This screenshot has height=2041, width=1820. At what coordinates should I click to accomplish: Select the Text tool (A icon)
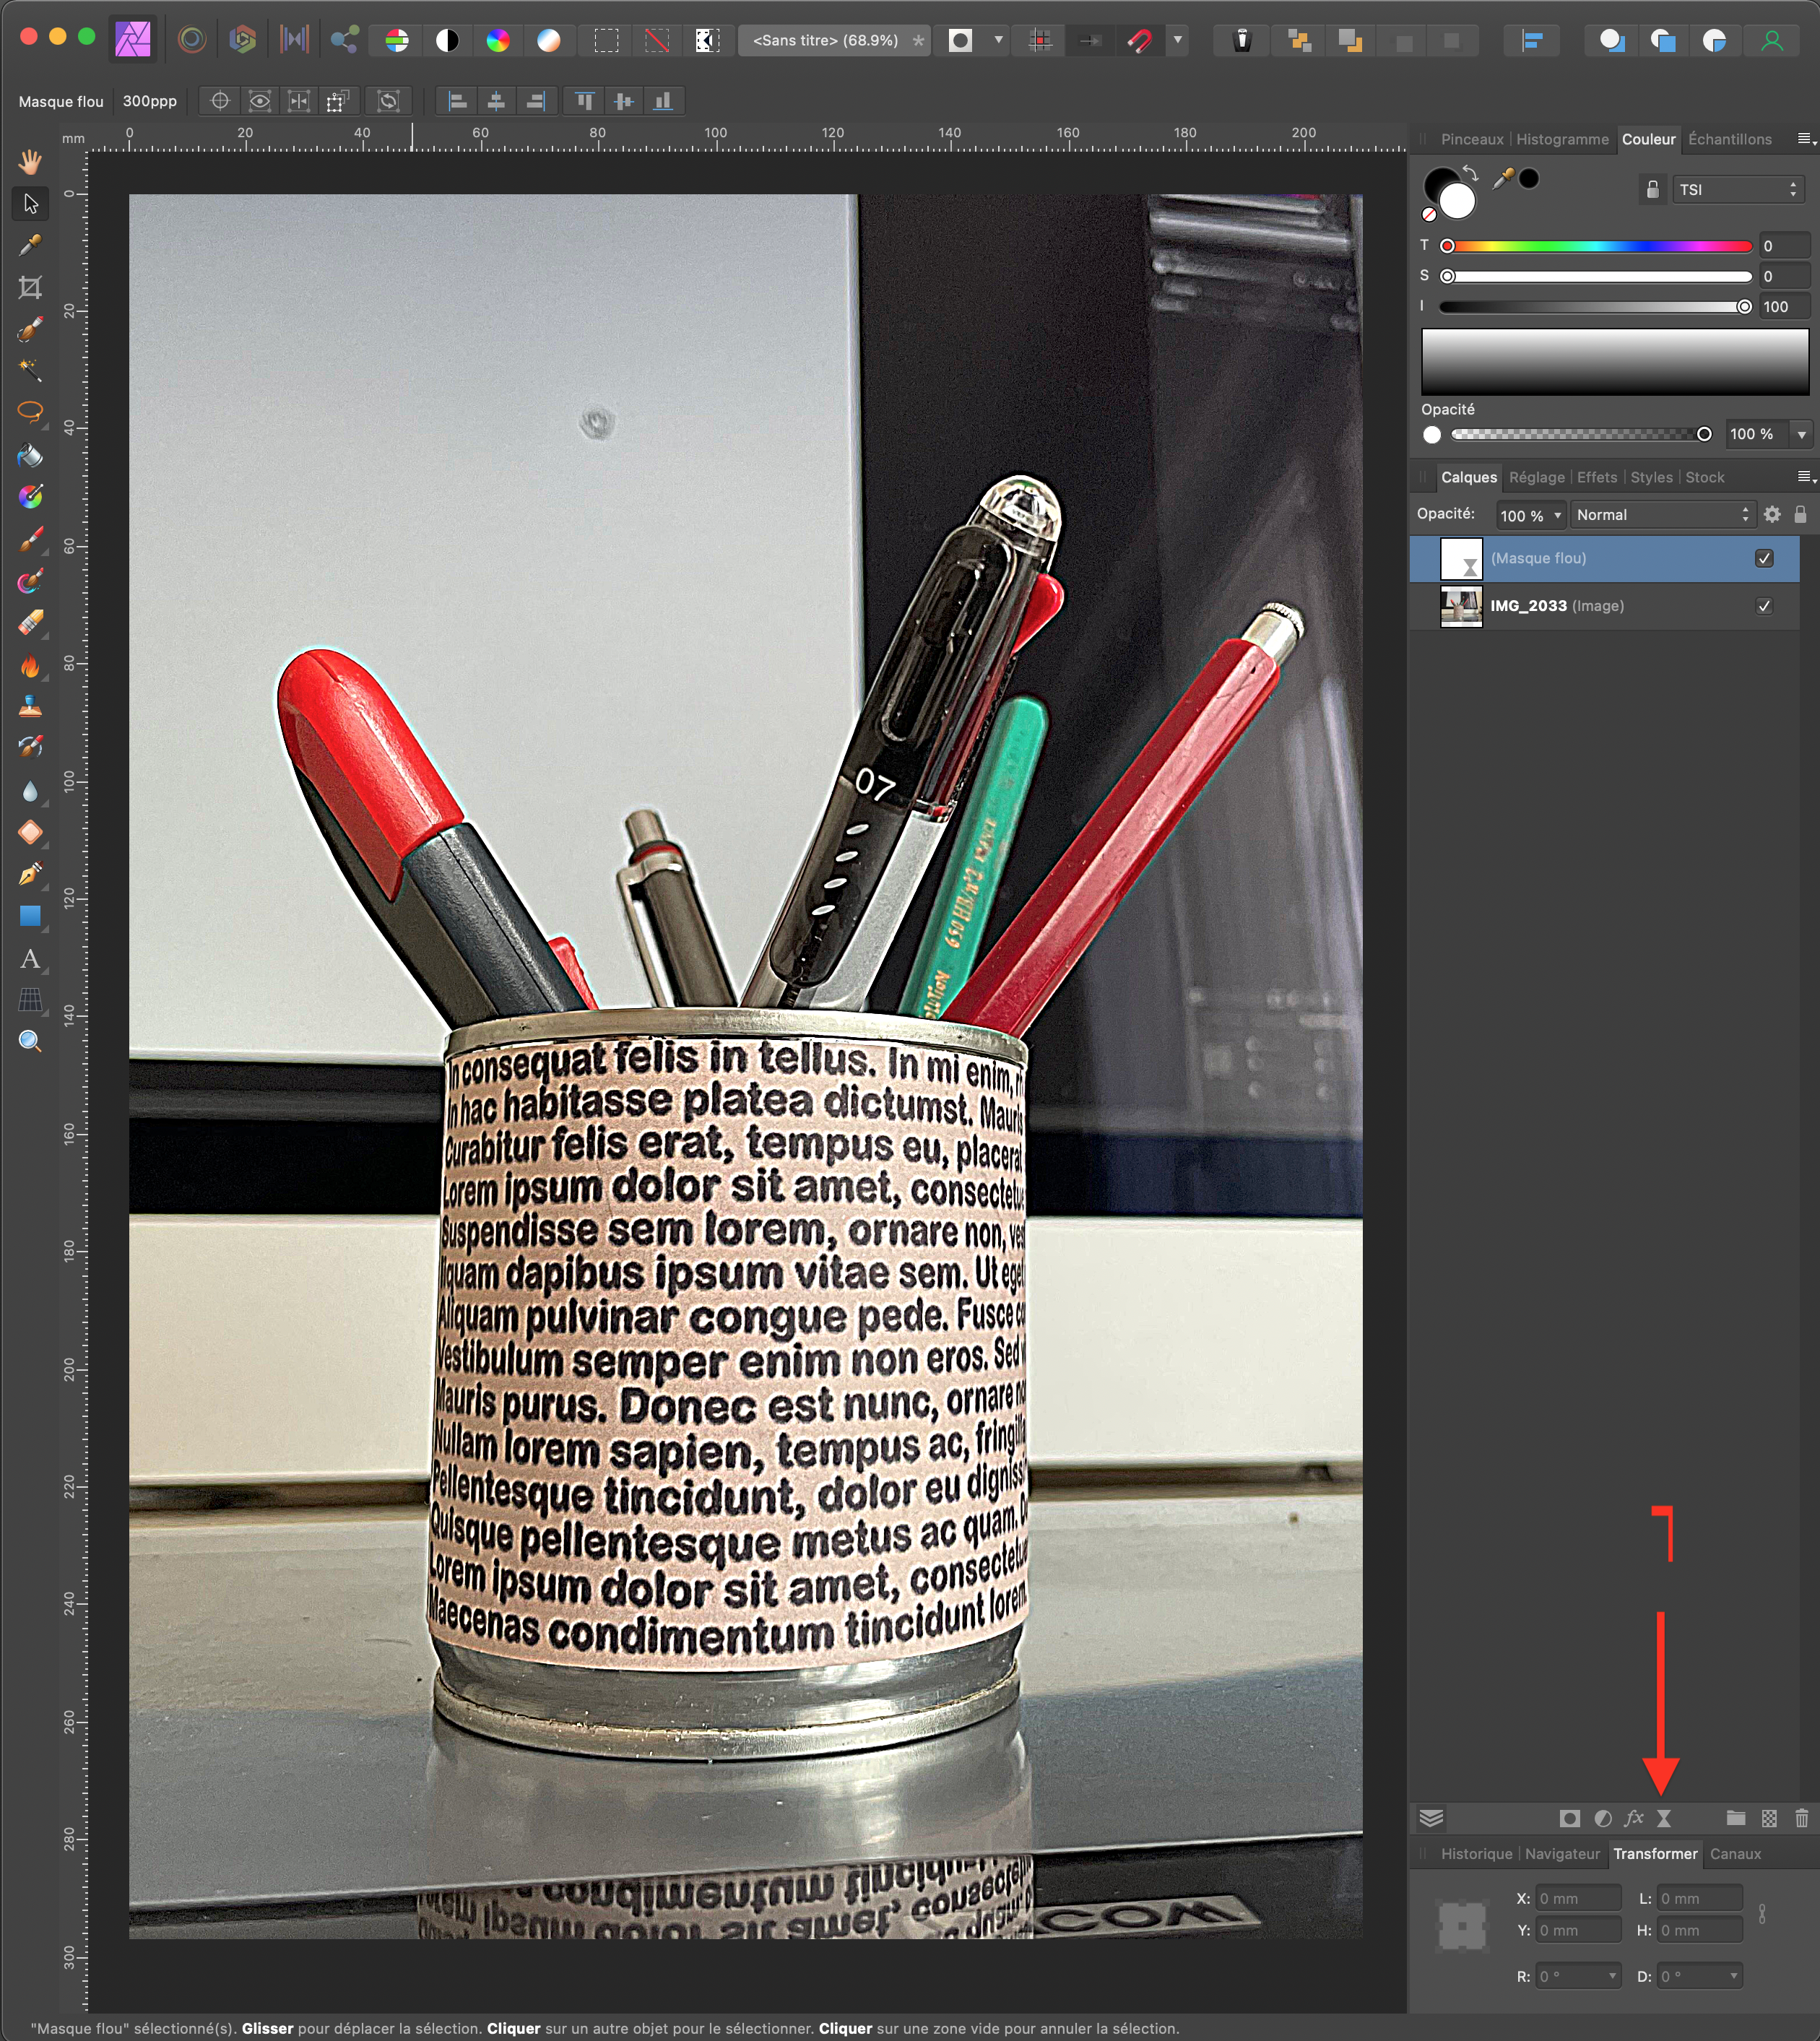pyautogui.click(x=30, y=959)
